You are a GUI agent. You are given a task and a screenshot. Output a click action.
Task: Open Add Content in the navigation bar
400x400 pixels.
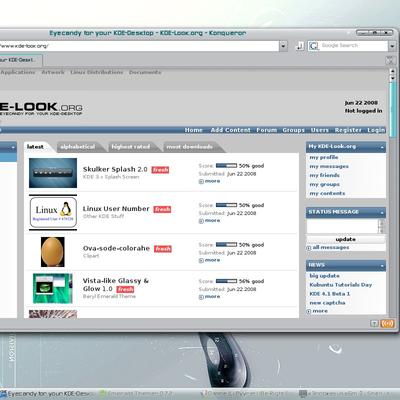(230, 130)
